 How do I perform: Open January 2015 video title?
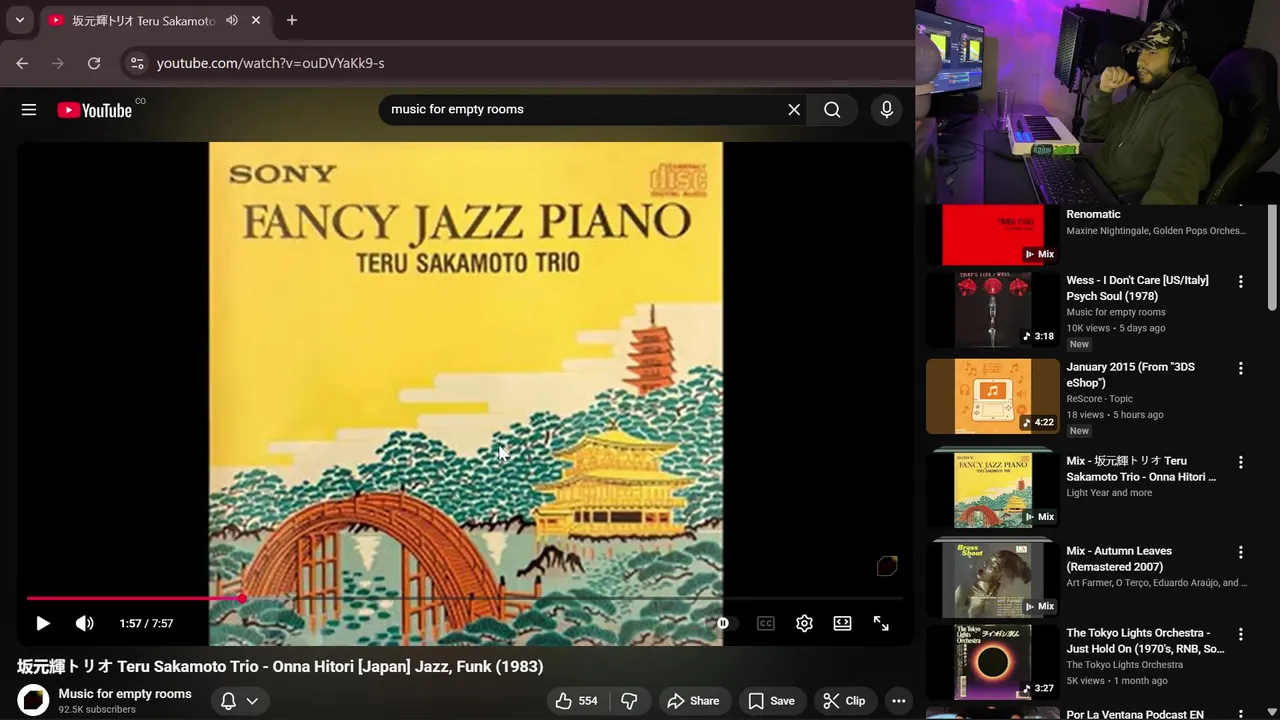pos(1130,375)
